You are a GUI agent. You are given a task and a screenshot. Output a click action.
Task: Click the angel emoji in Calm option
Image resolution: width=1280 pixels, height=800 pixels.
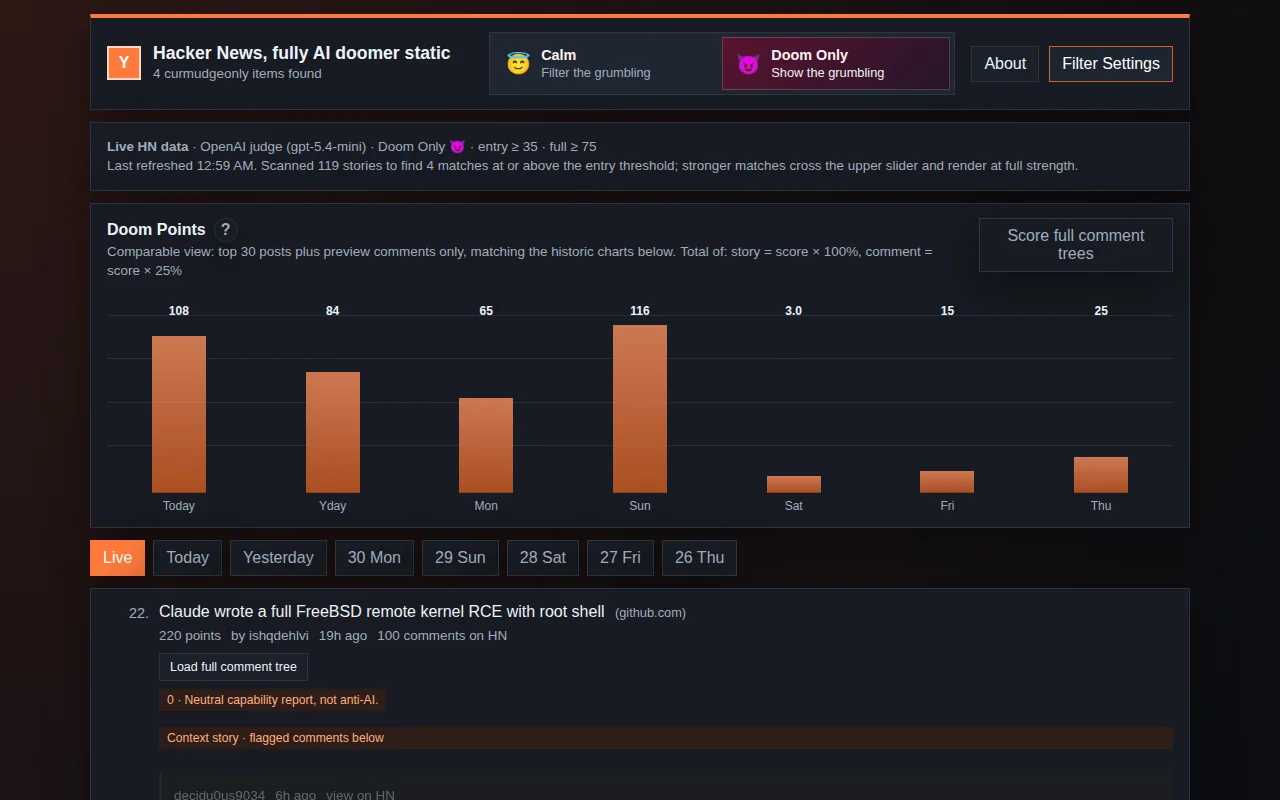coord(518,64)
